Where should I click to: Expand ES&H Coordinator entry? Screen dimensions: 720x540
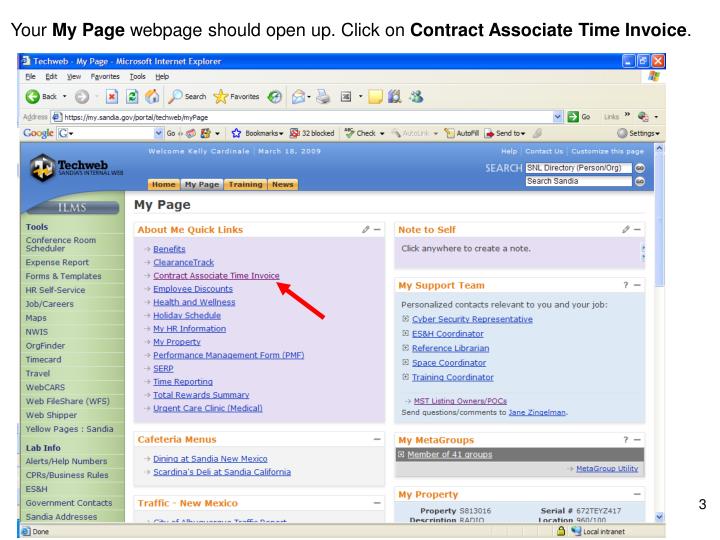pos(405,333)
